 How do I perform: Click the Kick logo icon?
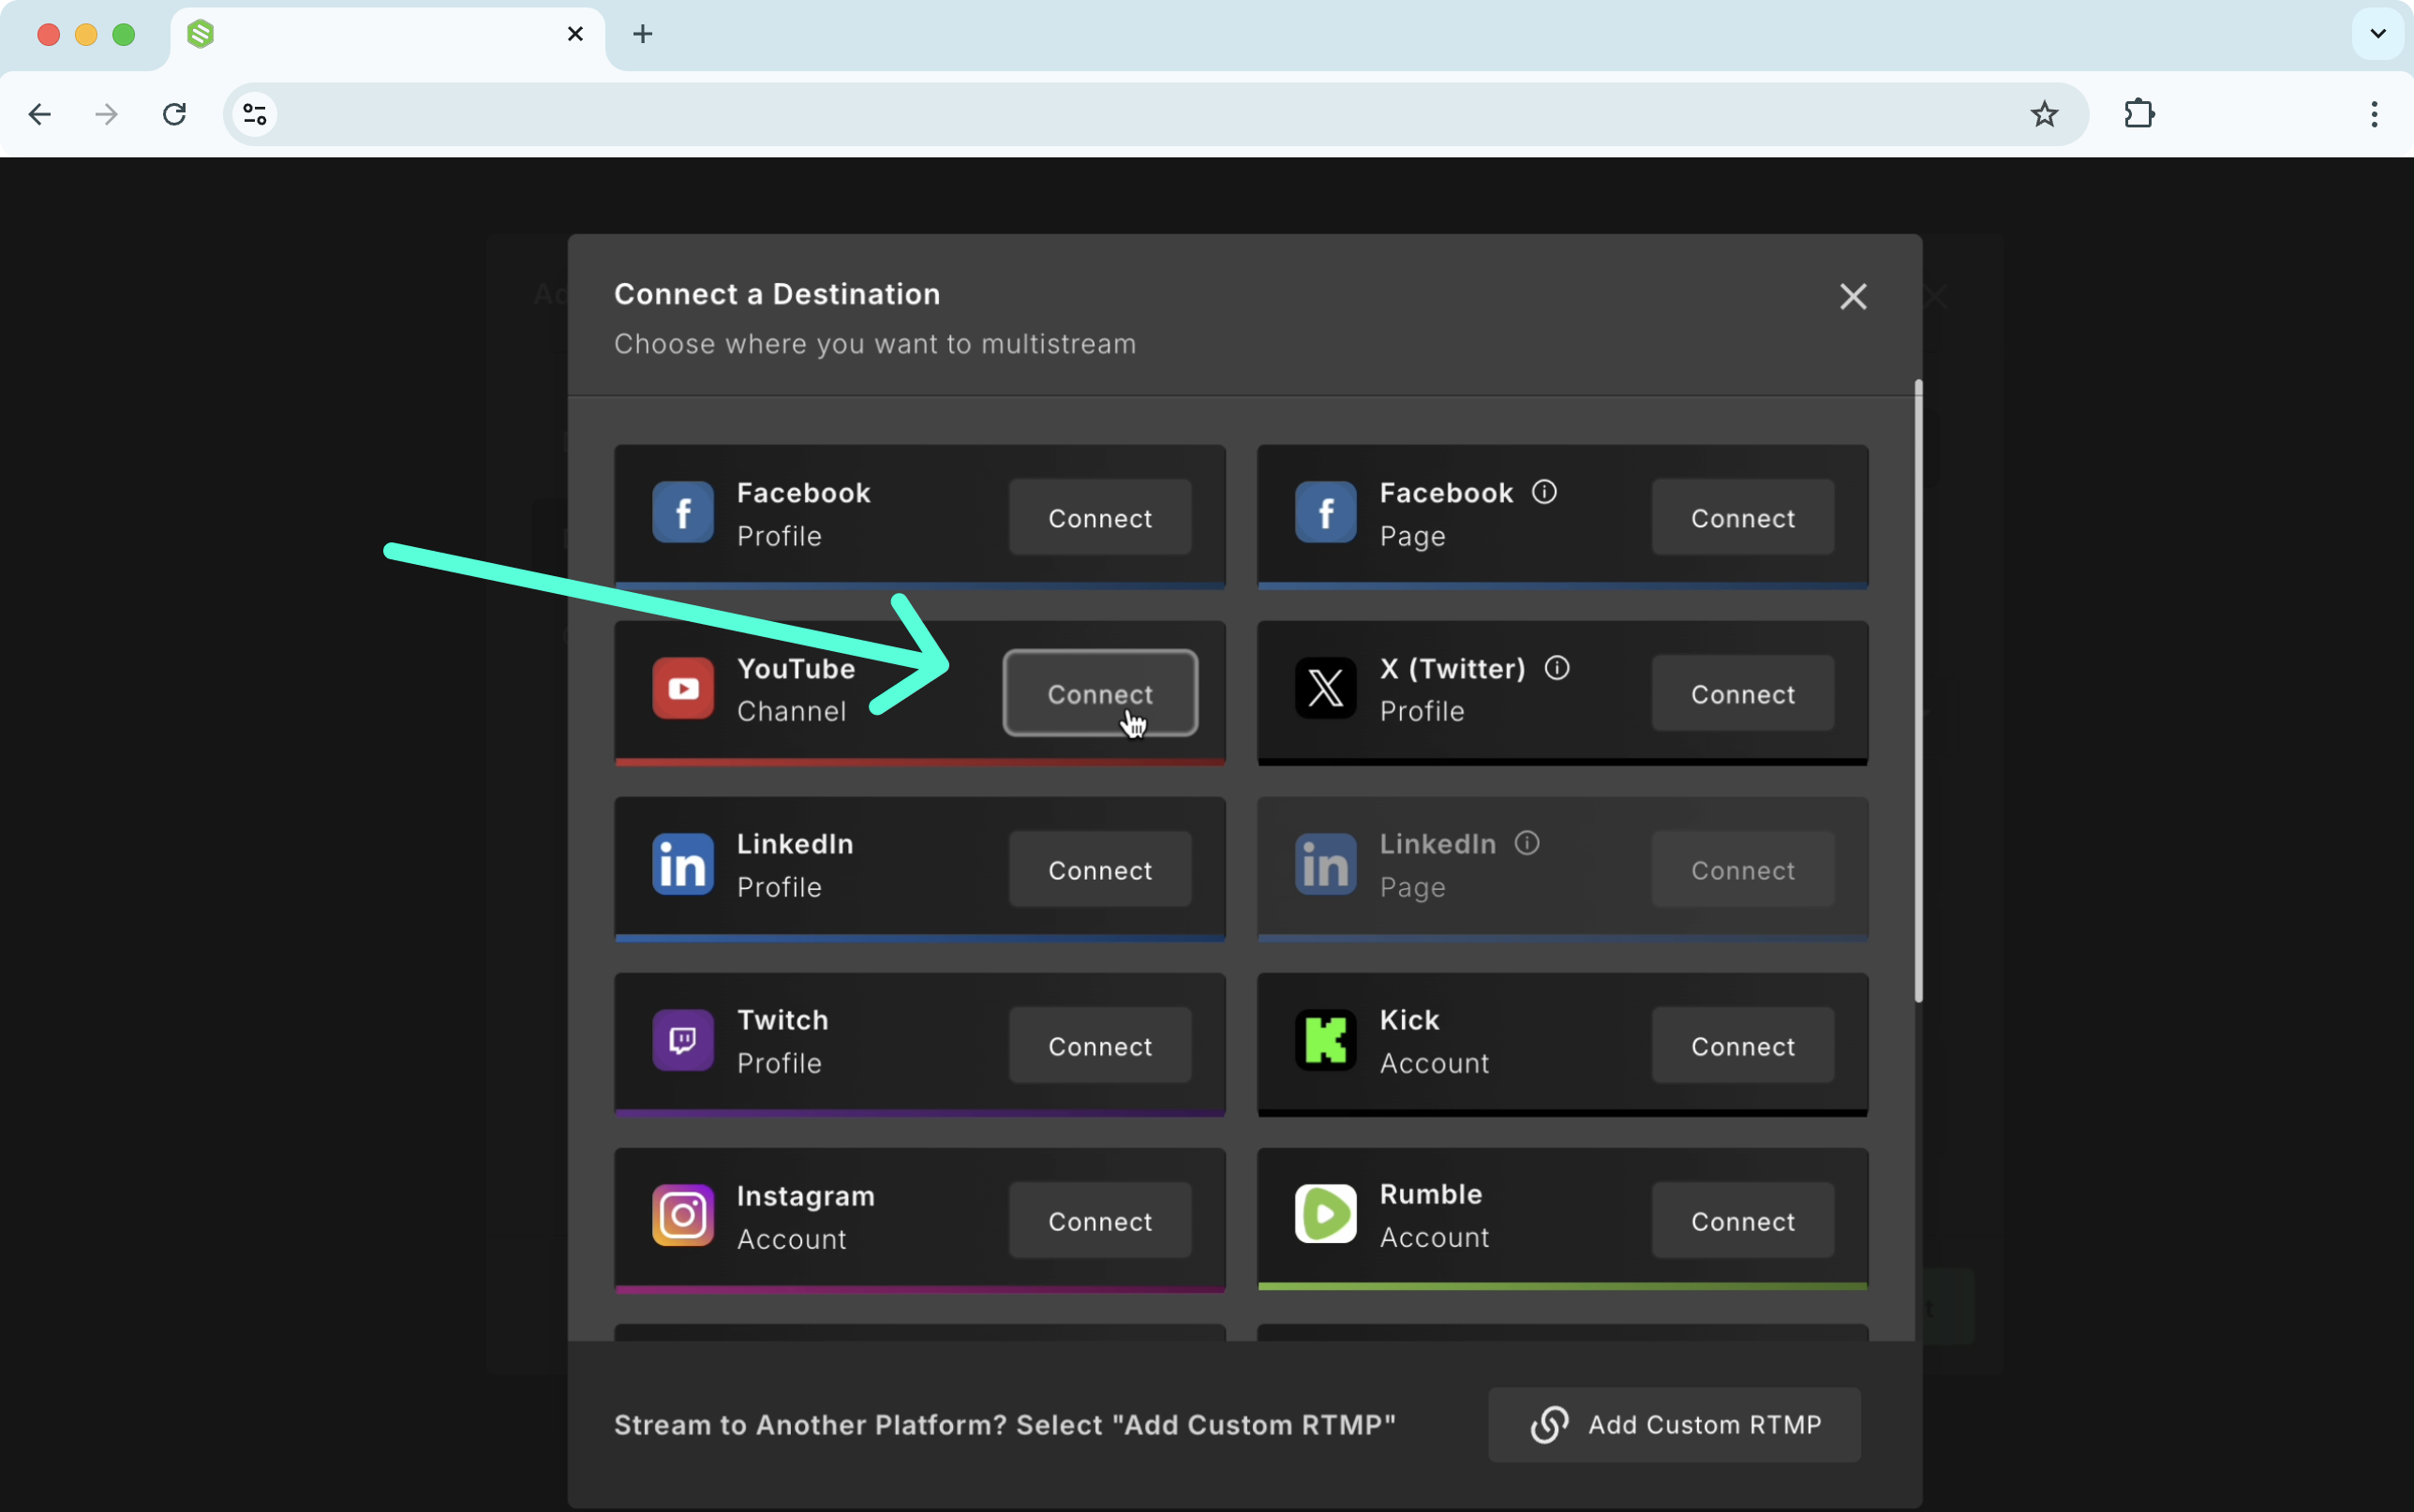point(1325,1040)
